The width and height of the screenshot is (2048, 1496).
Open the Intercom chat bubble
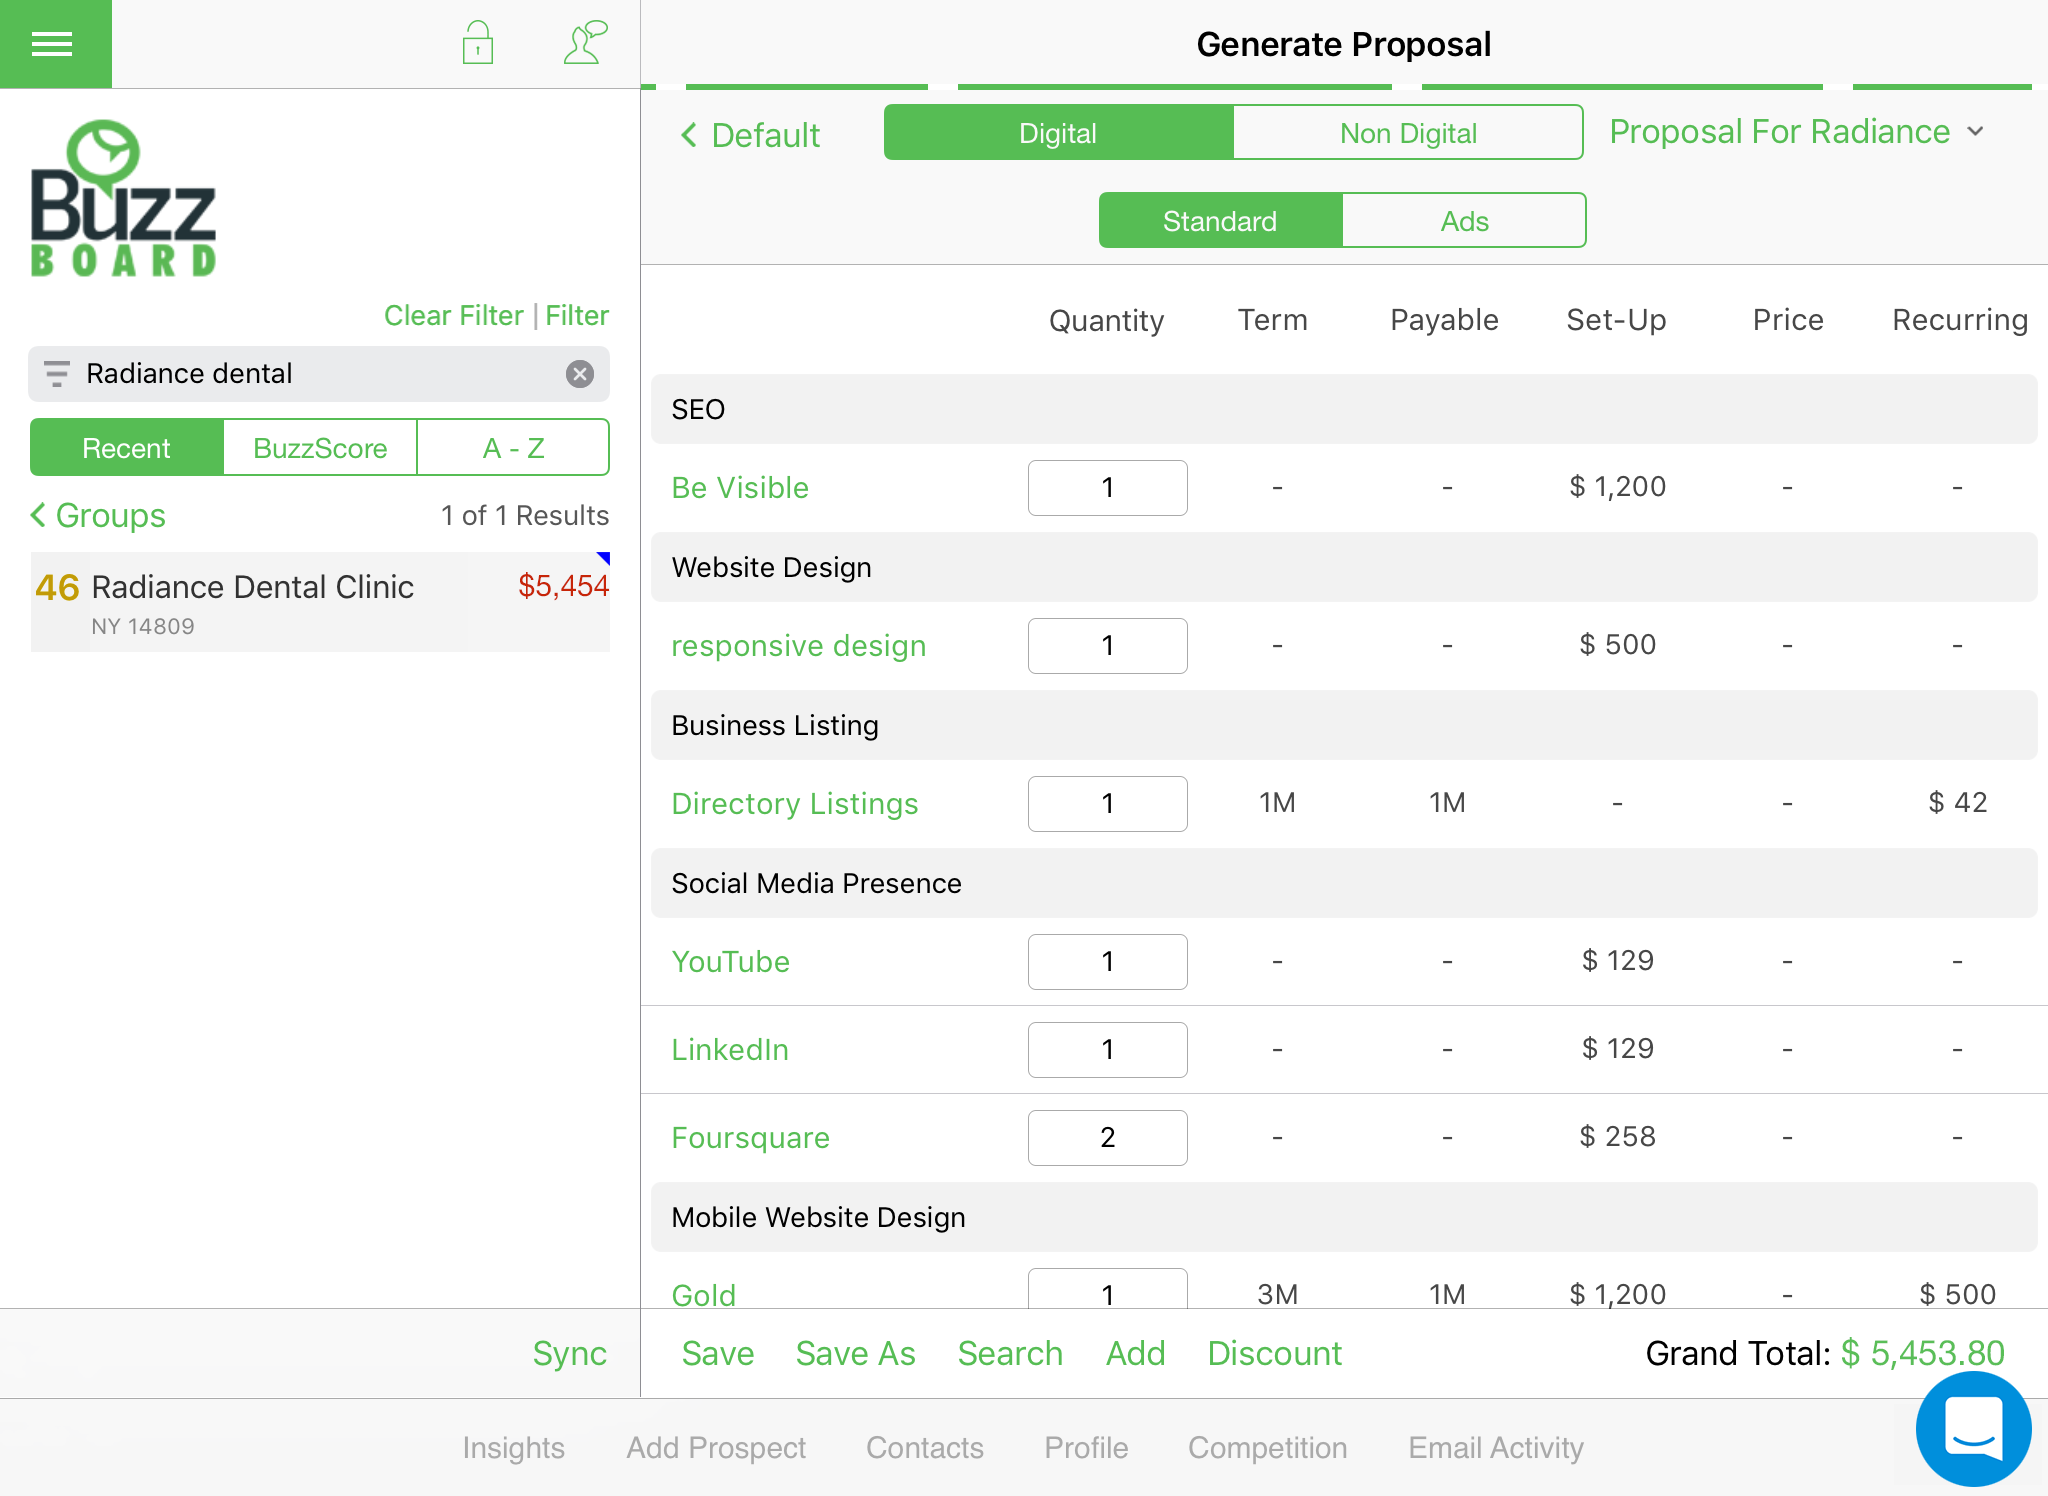[1972, 1428]
